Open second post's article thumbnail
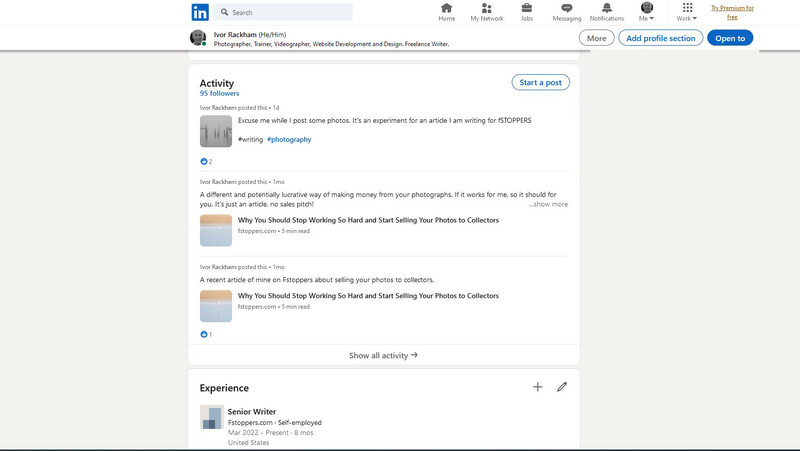The height and width of the screenshot is (451, 800). tap(216, 231)
